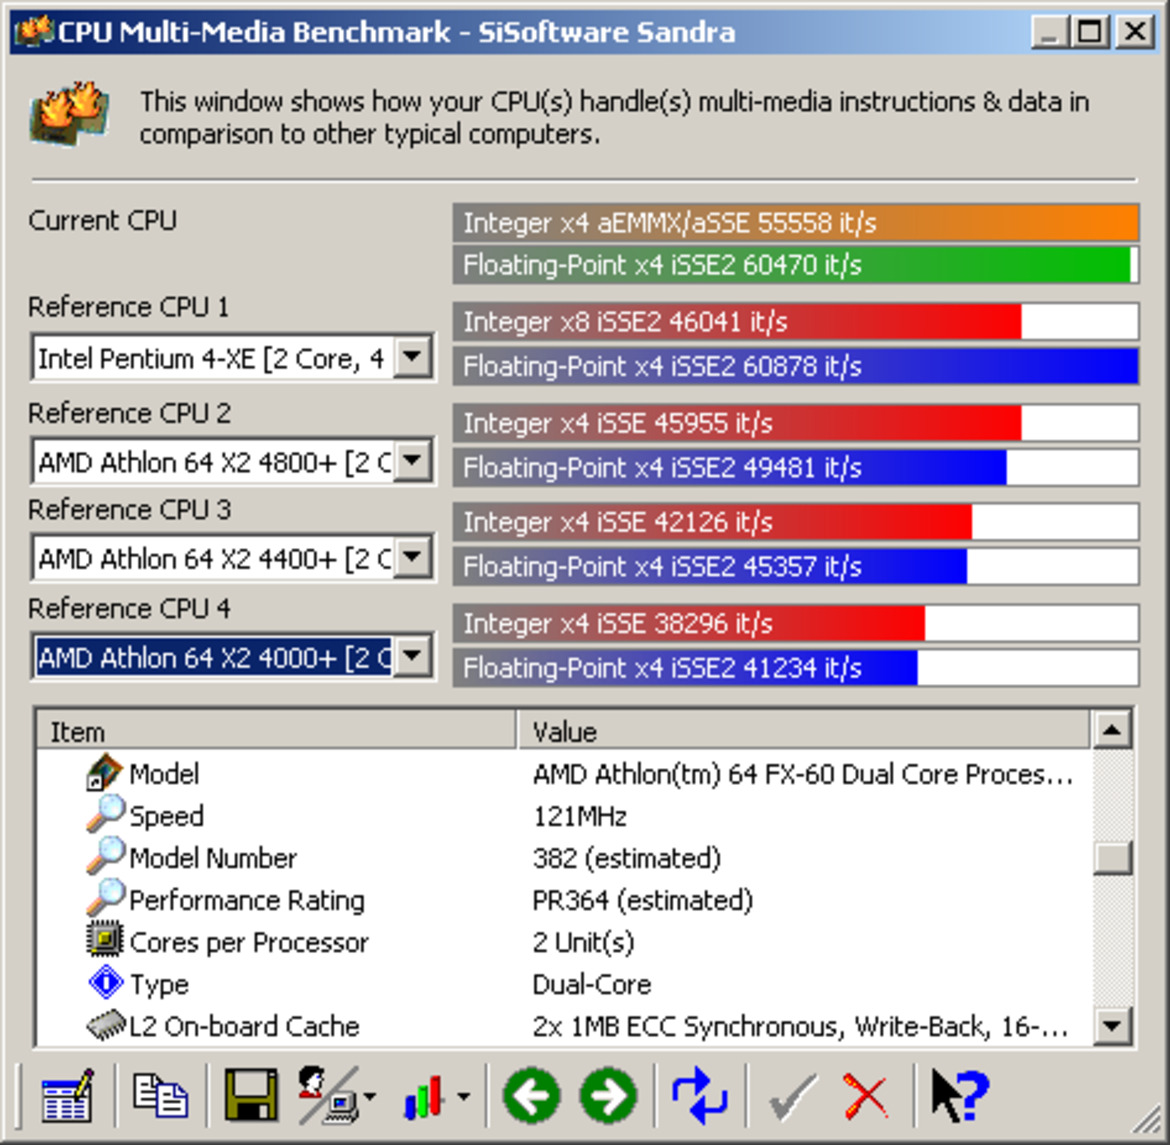Click the Model row house icon

tap(104, 772)
